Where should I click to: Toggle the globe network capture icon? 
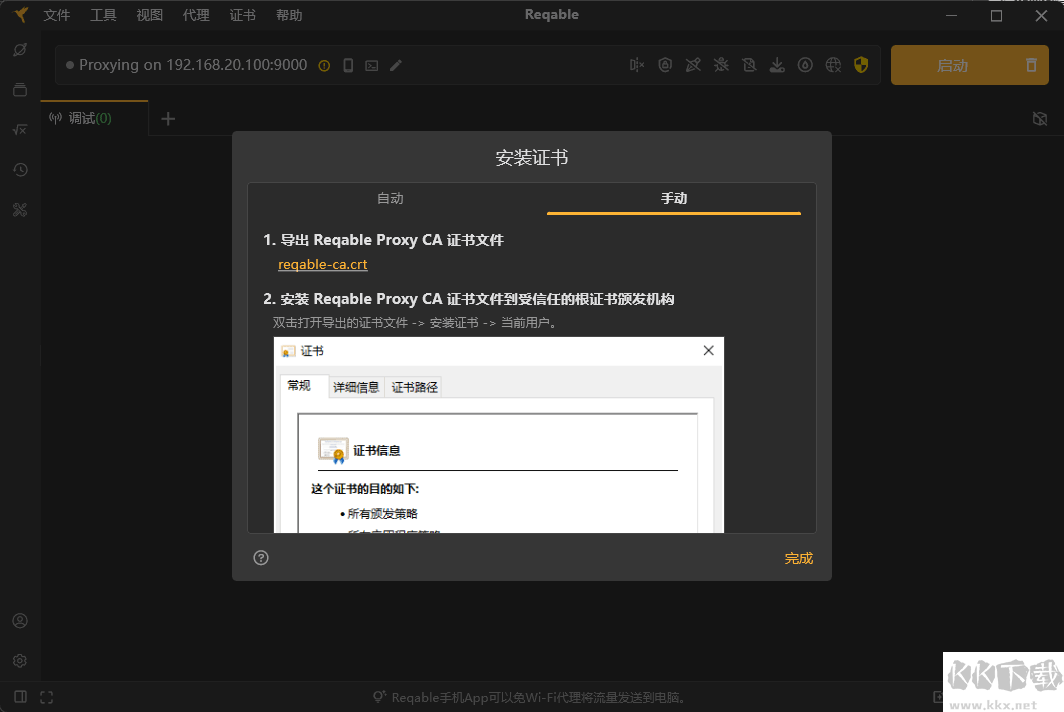click(833, 64)
